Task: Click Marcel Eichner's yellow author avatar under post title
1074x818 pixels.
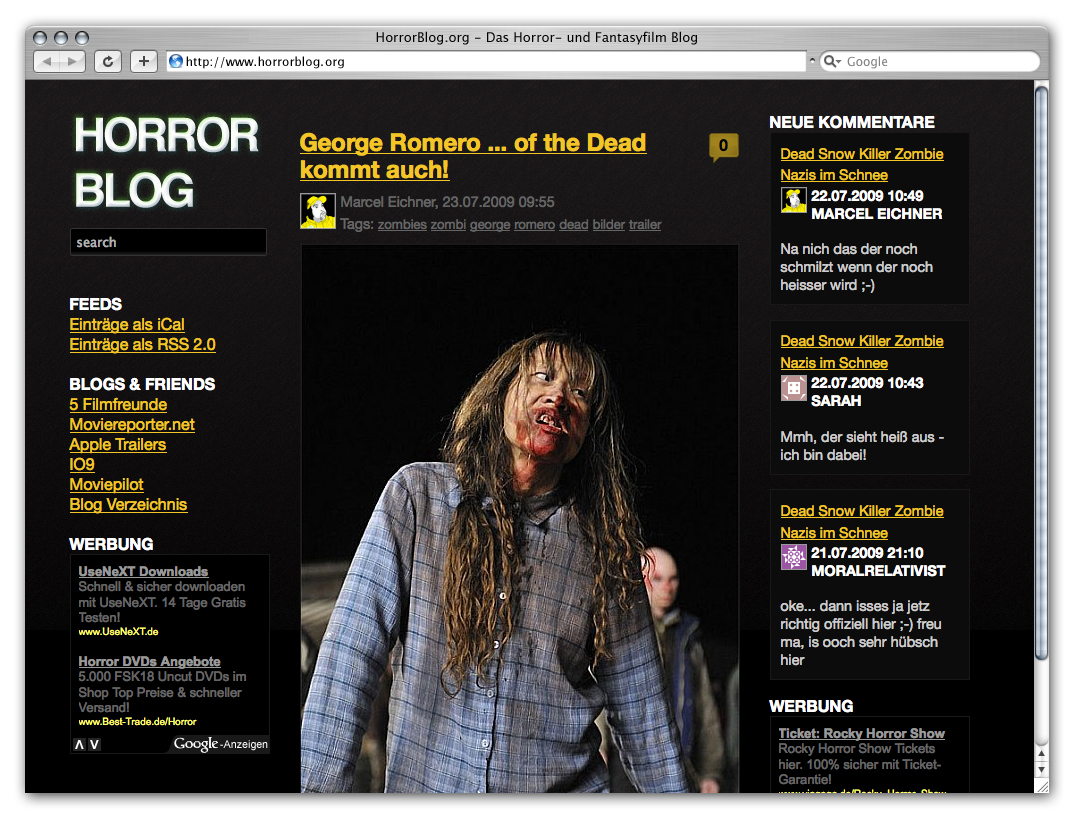Action: (318, 211)
